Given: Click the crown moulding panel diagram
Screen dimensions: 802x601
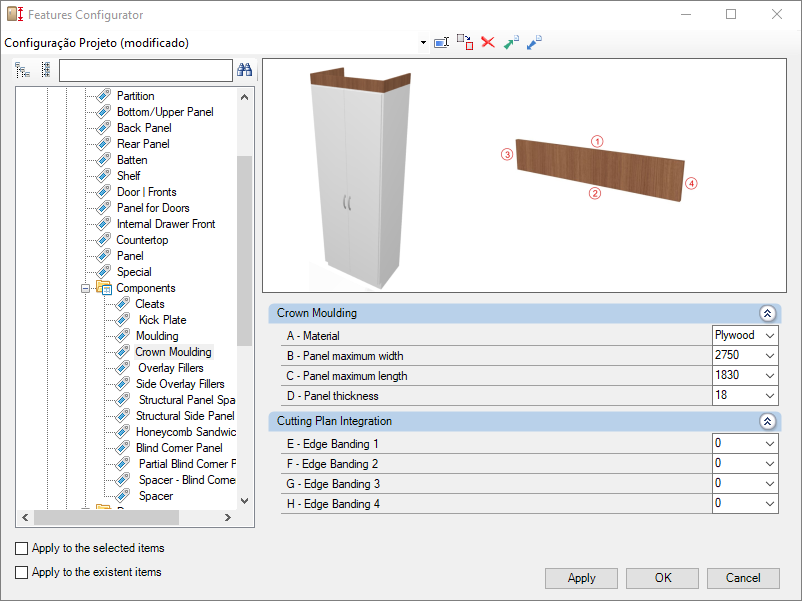Looking at the screenshot, I should click(600, 170).
